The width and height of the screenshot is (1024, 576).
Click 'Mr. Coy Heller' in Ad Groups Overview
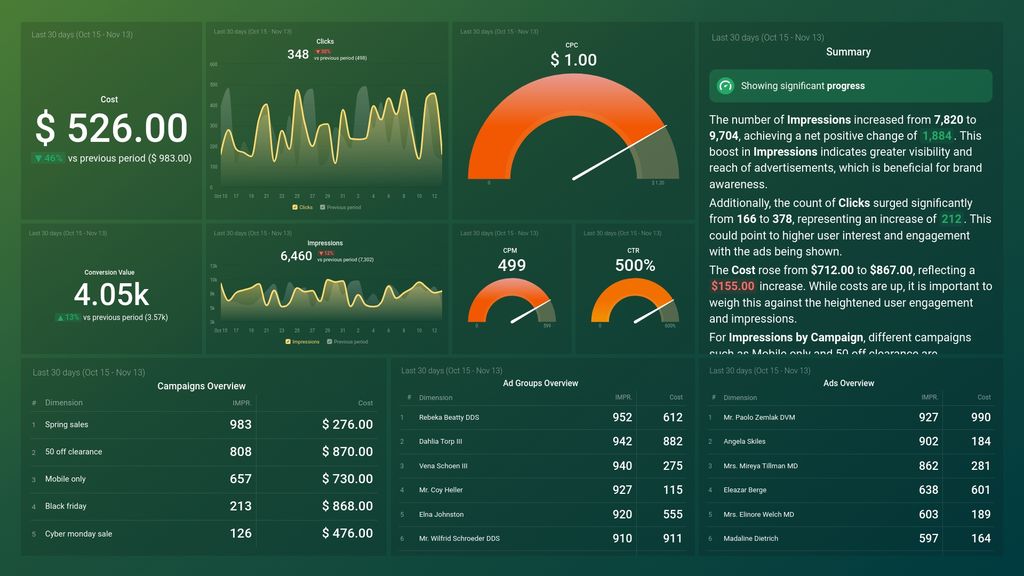440,490
